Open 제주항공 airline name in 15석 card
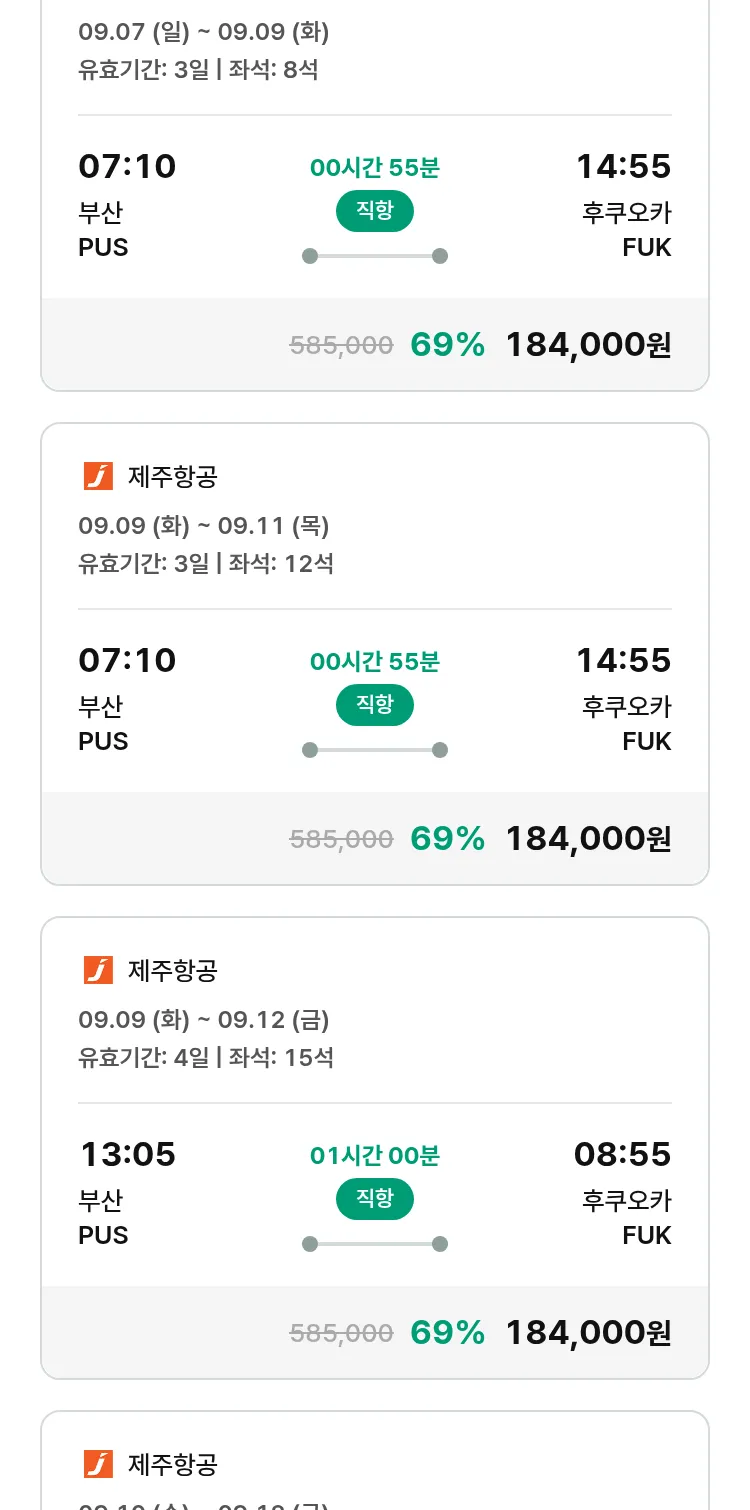Screen dimensions: 750x1510 (173, 970)
